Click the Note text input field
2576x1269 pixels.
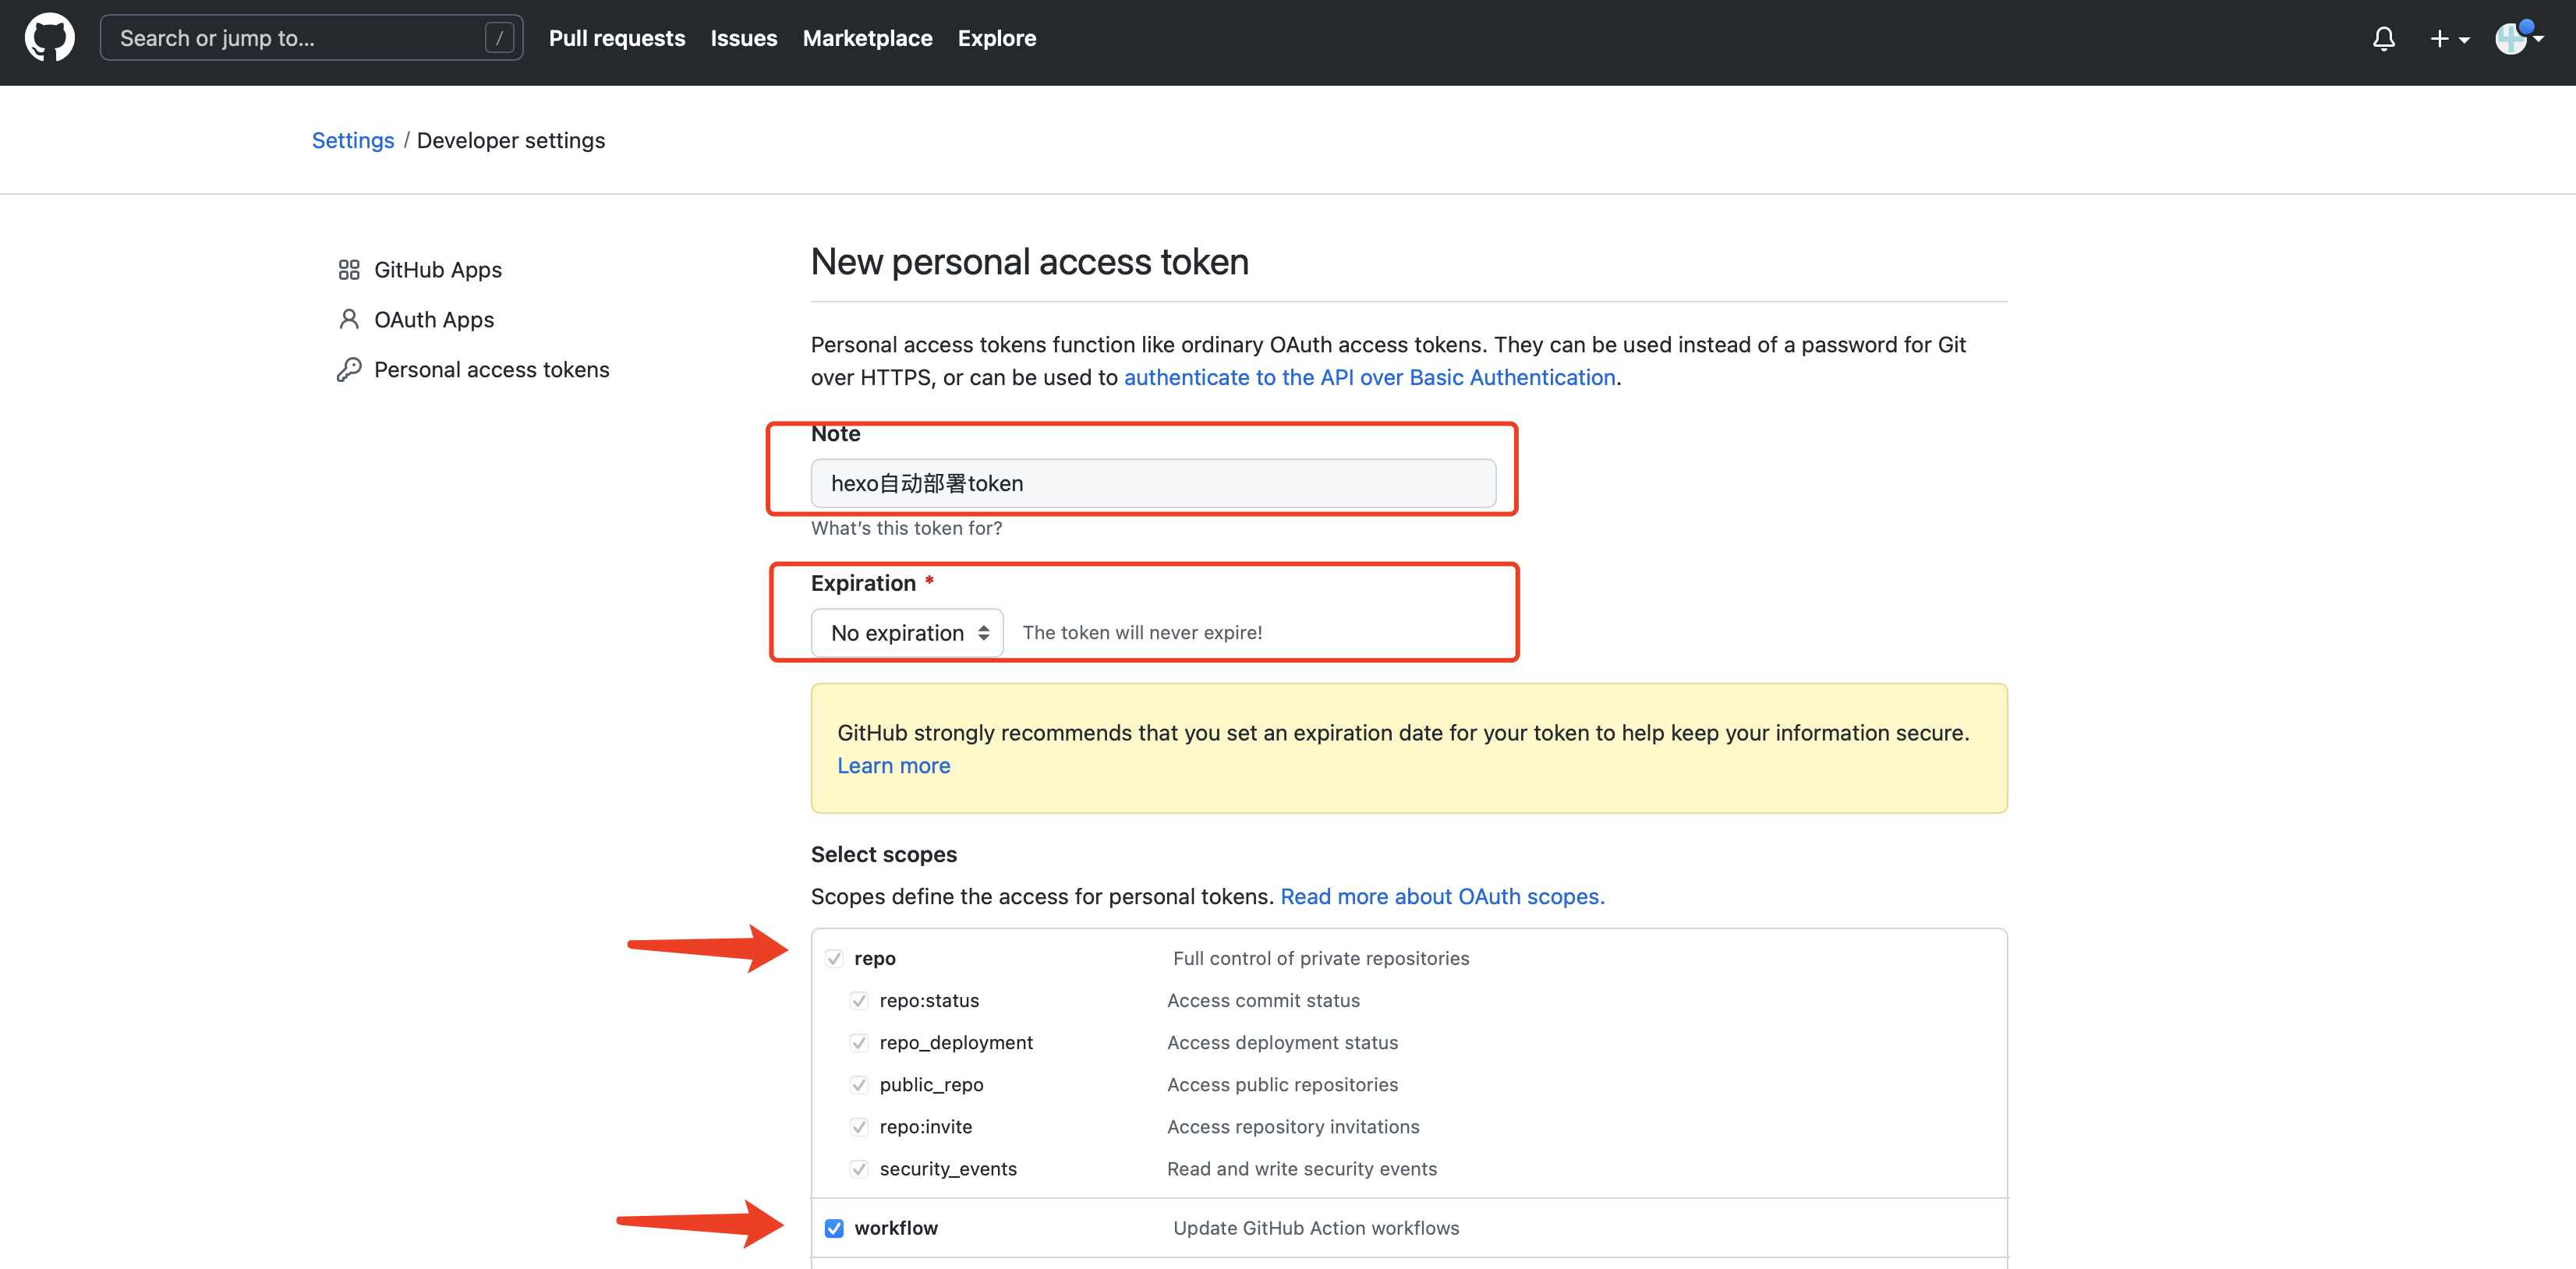[1152, 484]
